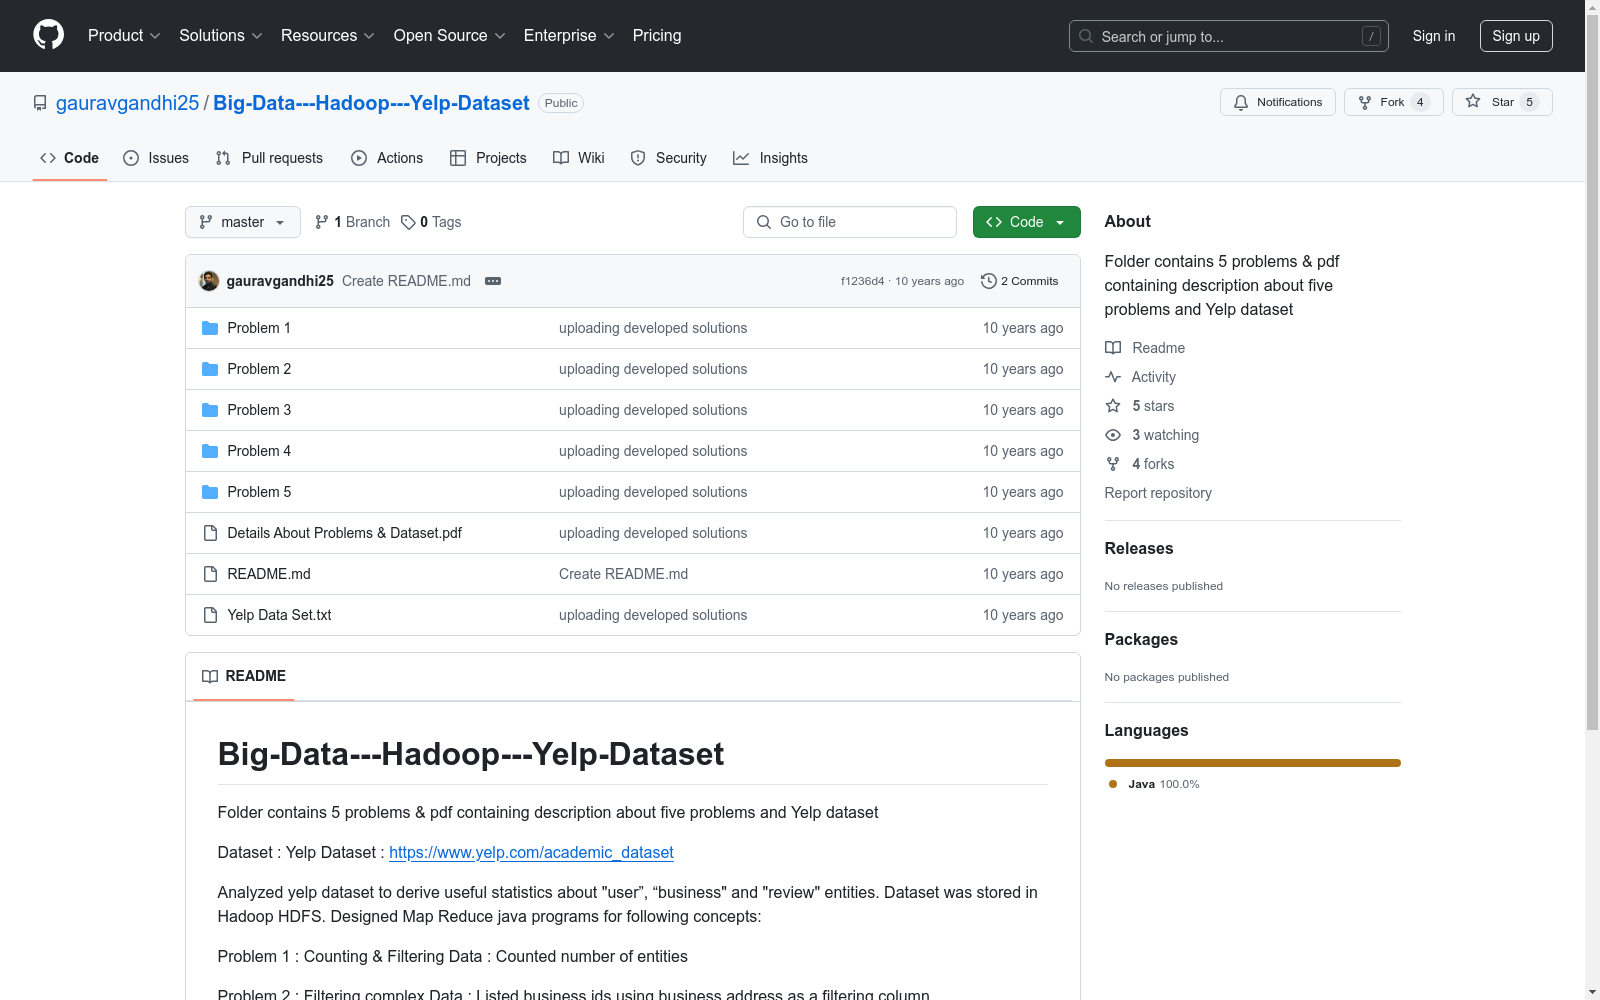The image size is (1600, 1000).
Task: Expand the Resources menu
Action: tap(328, 36)
